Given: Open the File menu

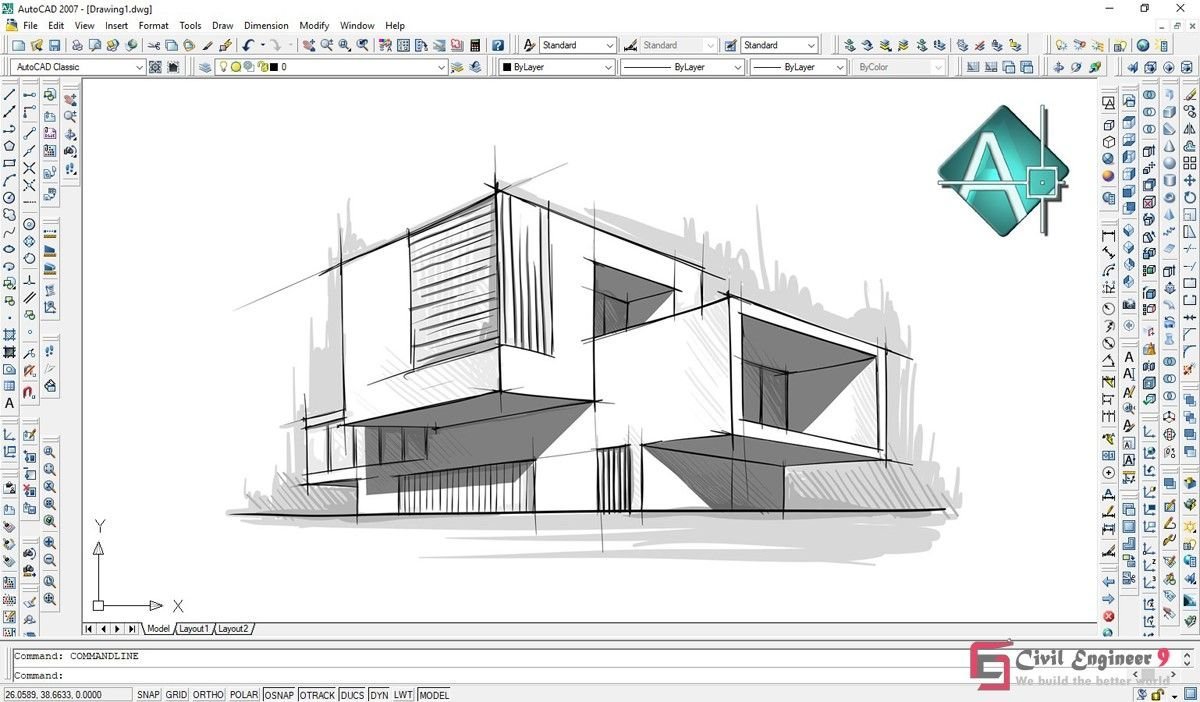Looking at the screenshot, I should click(x=30, y=25).
